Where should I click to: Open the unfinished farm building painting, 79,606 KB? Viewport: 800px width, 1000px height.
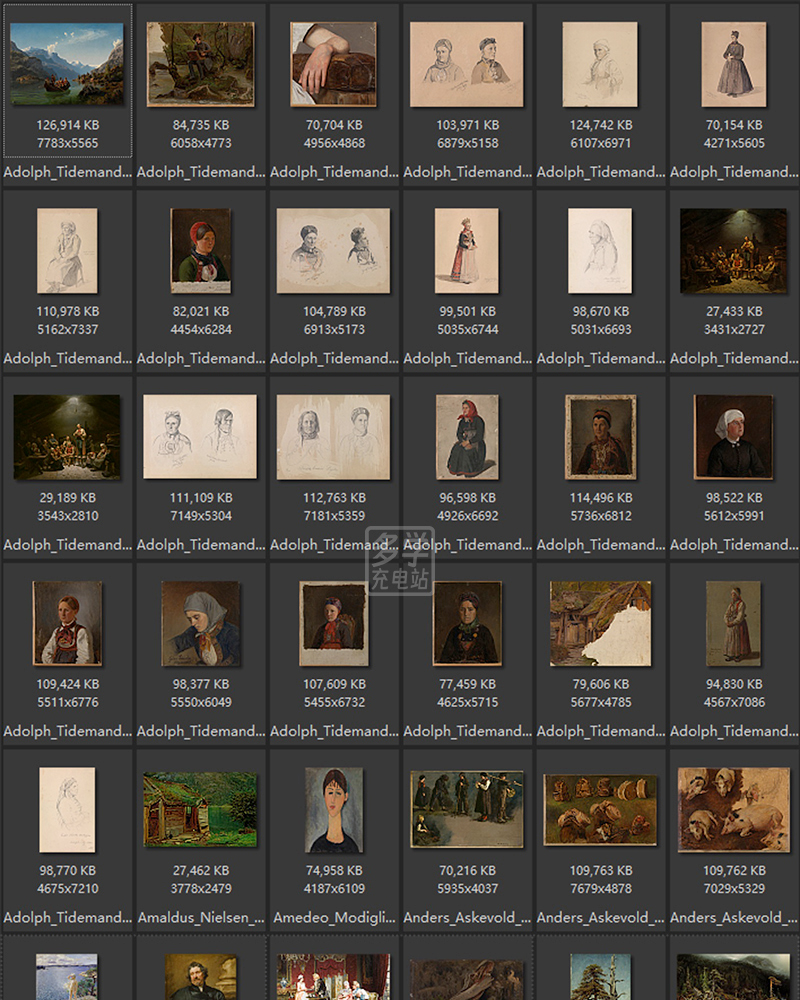coord(600,623)
